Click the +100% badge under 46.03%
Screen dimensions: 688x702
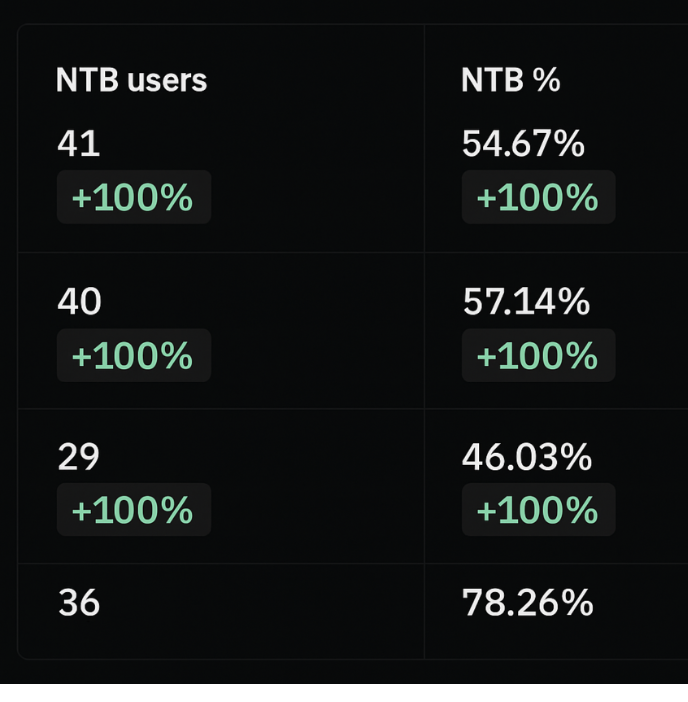coord(538,510)
